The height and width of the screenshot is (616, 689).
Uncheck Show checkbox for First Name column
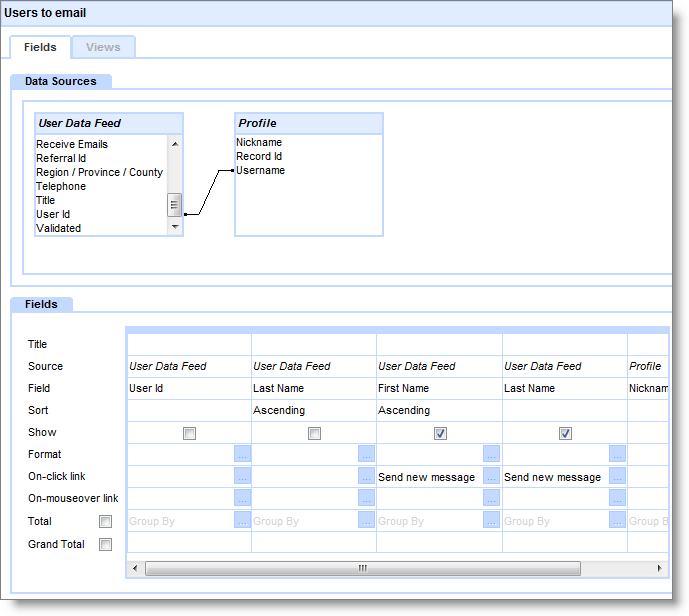click(440, 433)
